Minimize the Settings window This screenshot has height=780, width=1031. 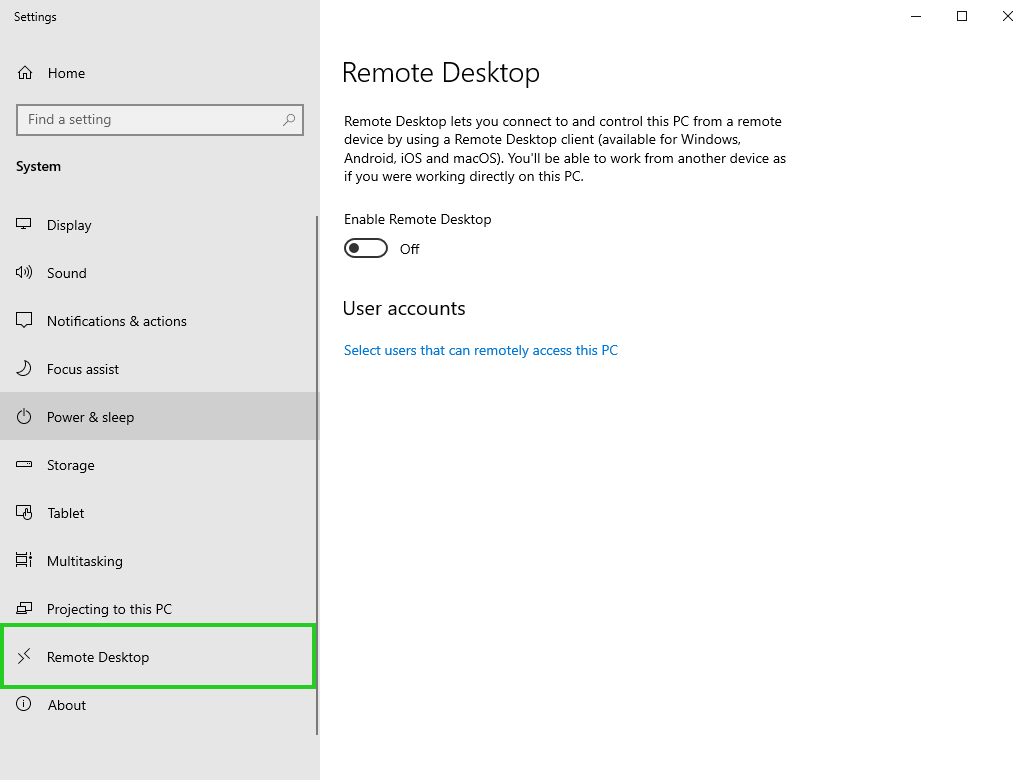click(916, 16)
